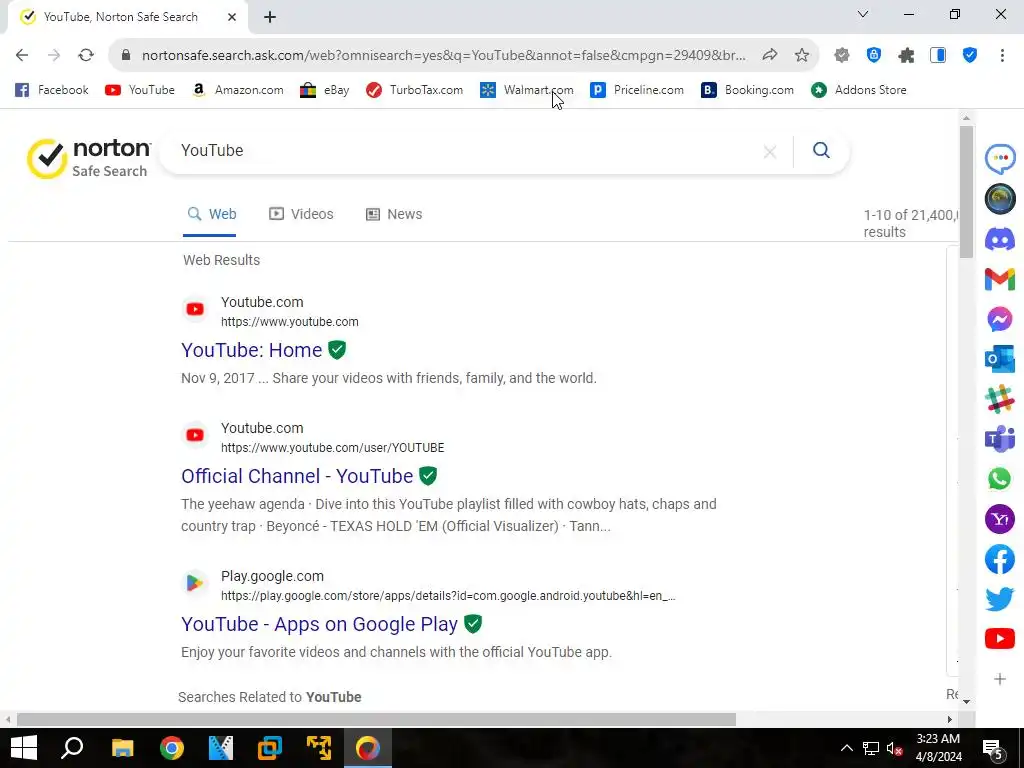Open the Official Channel - YouTube result

tap(297, 476)
